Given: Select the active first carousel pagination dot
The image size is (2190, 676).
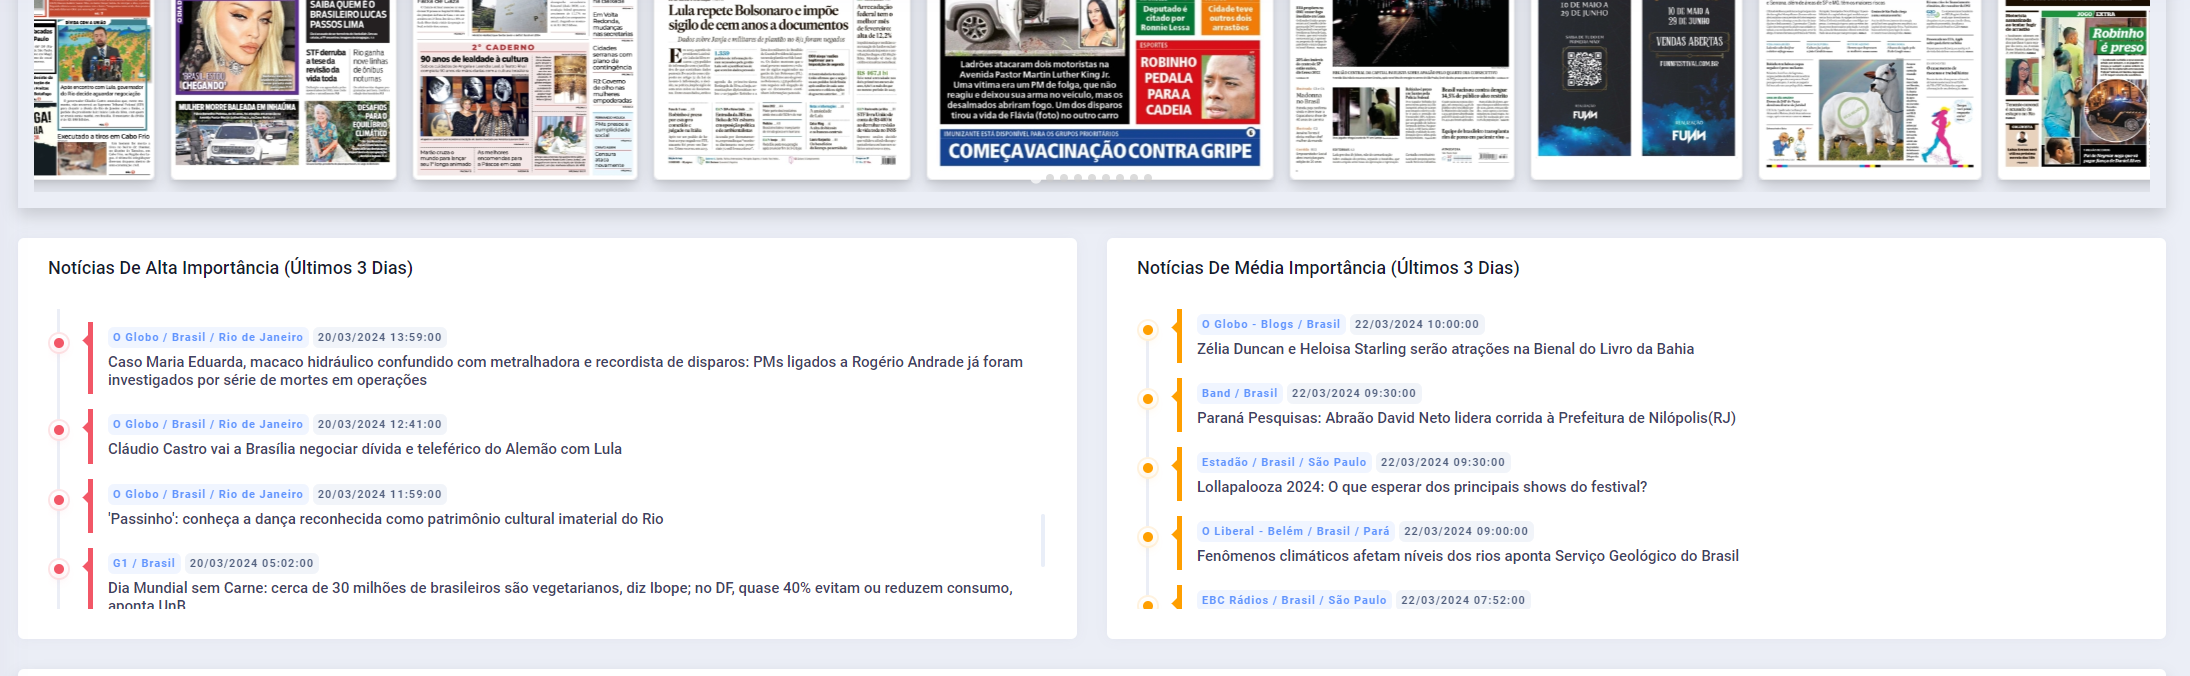Looking at the screenshot, I should pos(1035,178).
